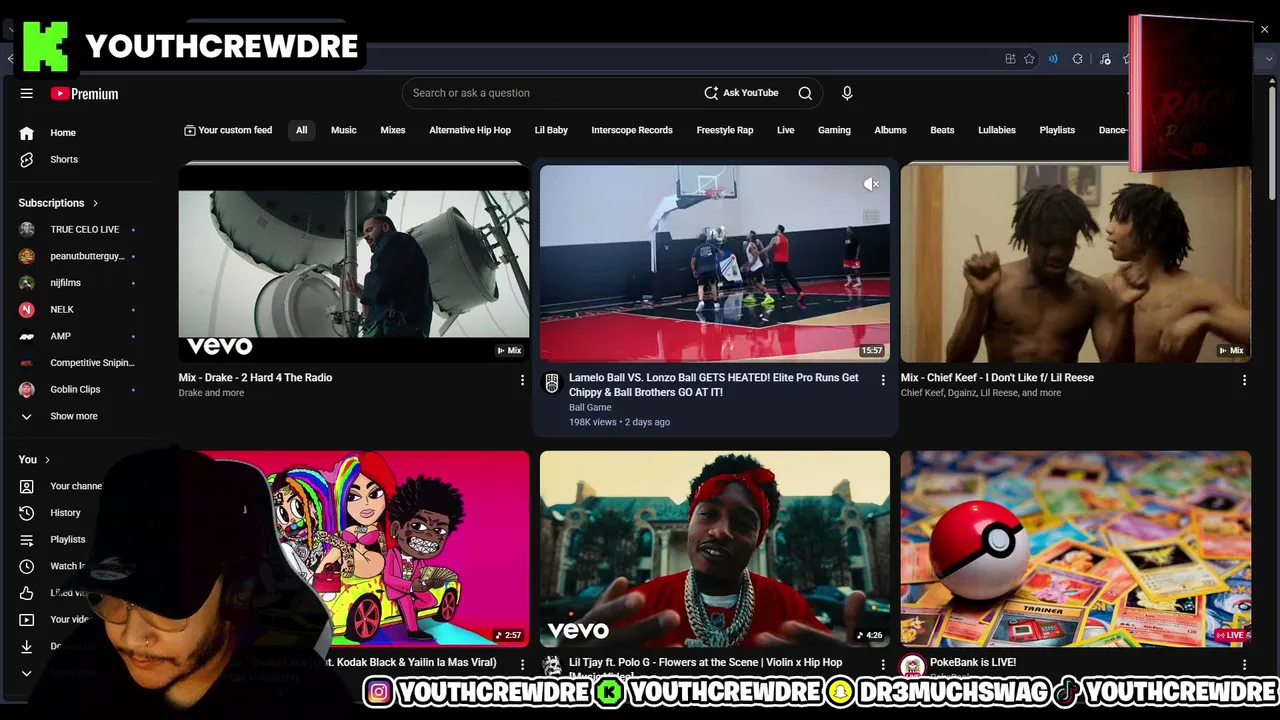Open options for PokeBank live stream
1280x720 pixels.
(1244, 664)
